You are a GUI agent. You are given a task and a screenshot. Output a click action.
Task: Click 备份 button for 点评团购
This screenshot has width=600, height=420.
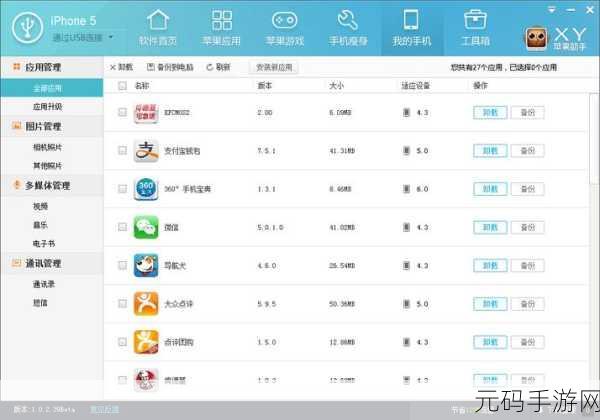(x=528, y=342)
